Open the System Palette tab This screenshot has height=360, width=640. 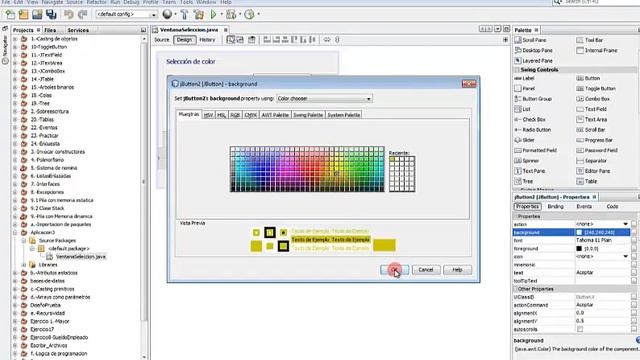344,115
